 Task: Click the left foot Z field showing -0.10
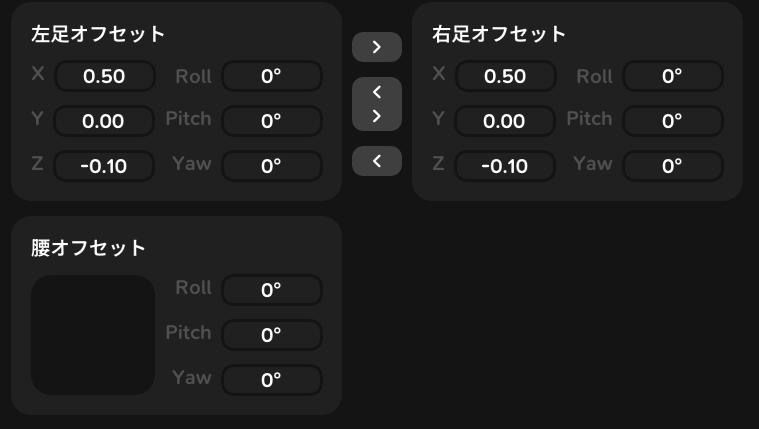pyautogui.click(x=104, y=166)
